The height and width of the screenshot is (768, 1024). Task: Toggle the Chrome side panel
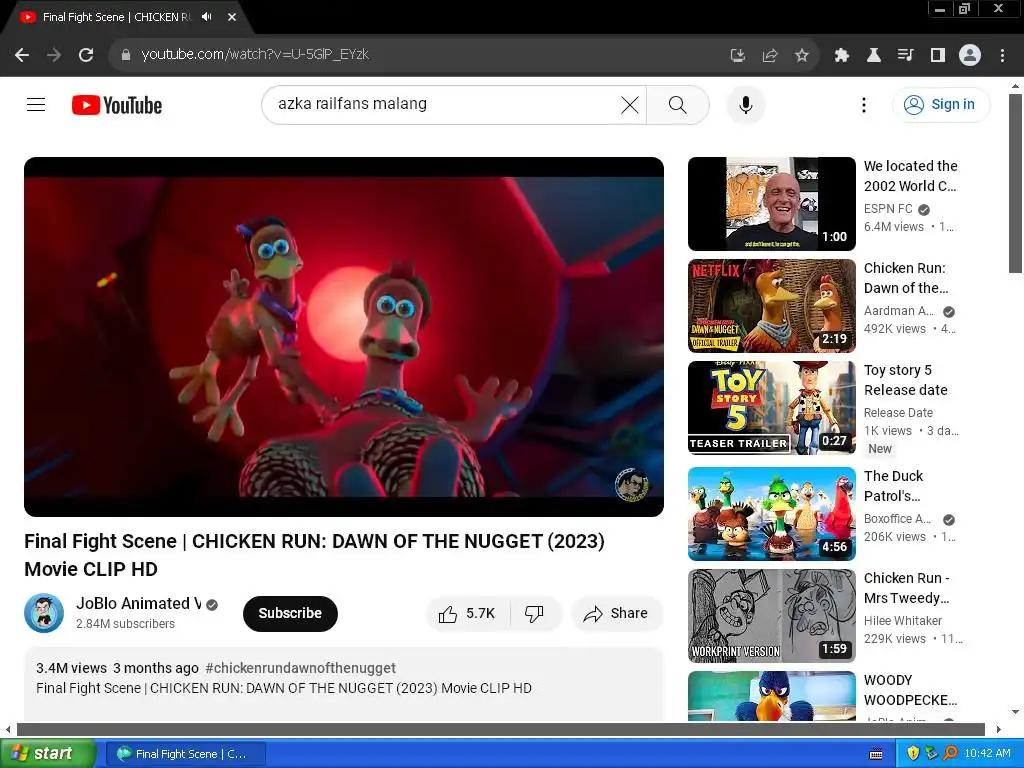click(938, 55)
